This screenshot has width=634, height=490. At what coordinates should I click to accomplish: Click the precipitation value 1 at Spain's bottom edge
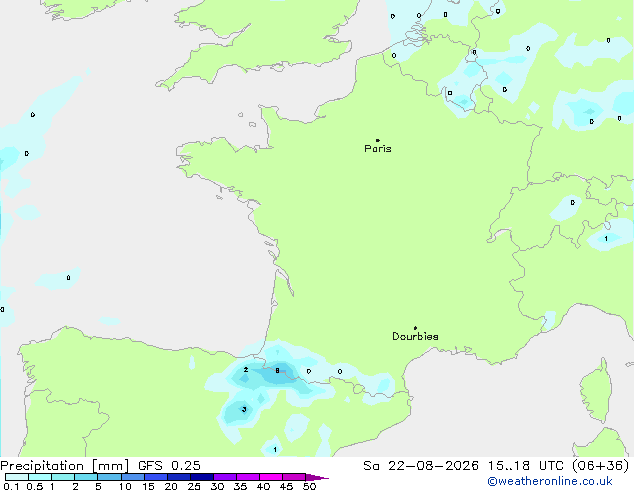pos(275,450)
